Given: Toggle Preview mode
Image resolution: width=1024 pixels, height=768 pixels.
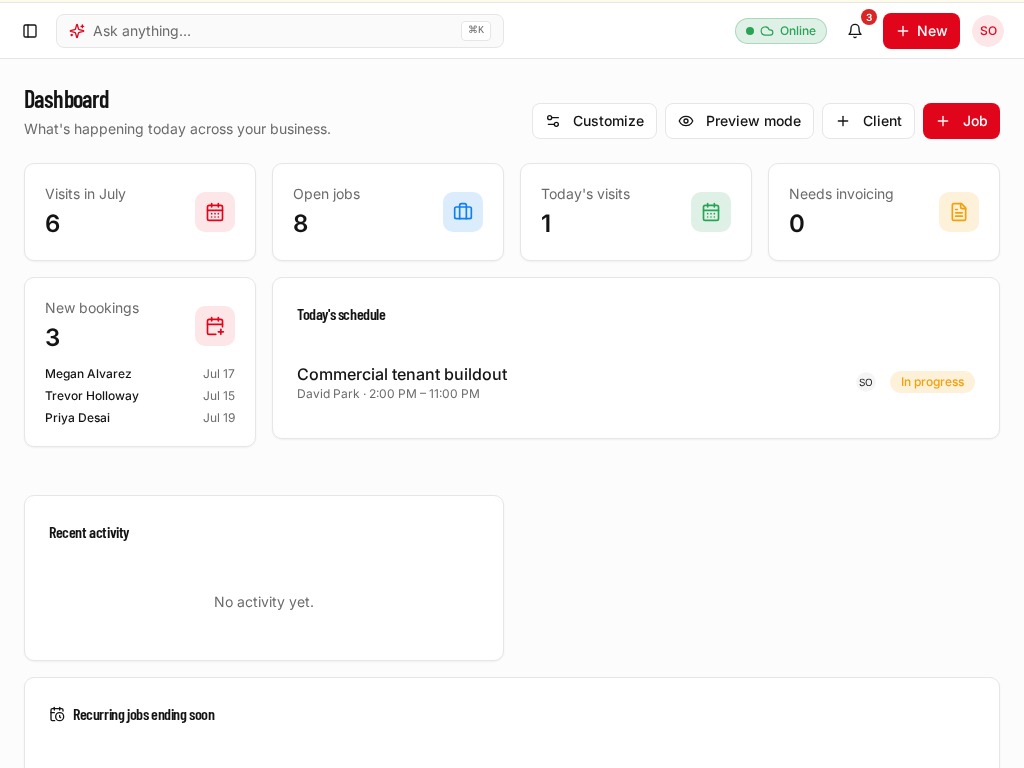Looking at the screenshot, I should tap(739, 121).
